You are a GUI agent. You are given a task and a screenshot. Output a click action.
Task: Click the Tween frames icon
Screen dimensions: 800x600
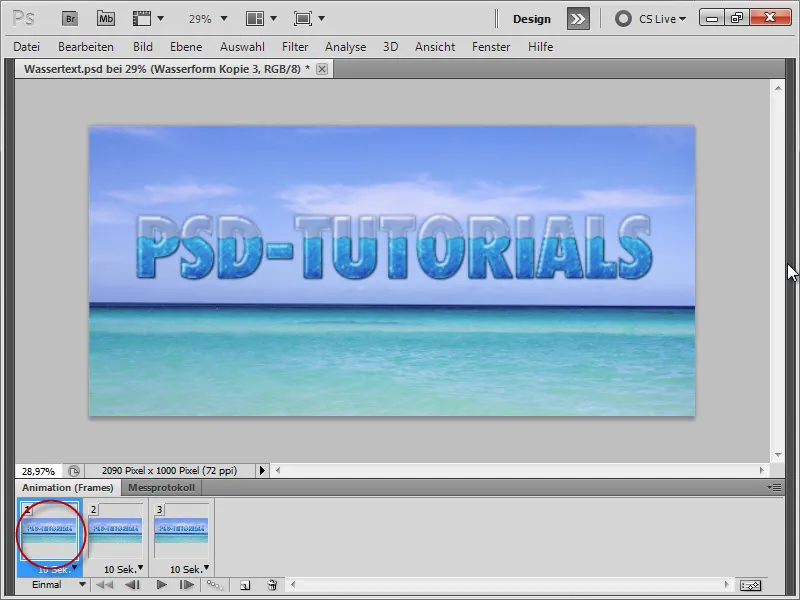click(214, 585)
